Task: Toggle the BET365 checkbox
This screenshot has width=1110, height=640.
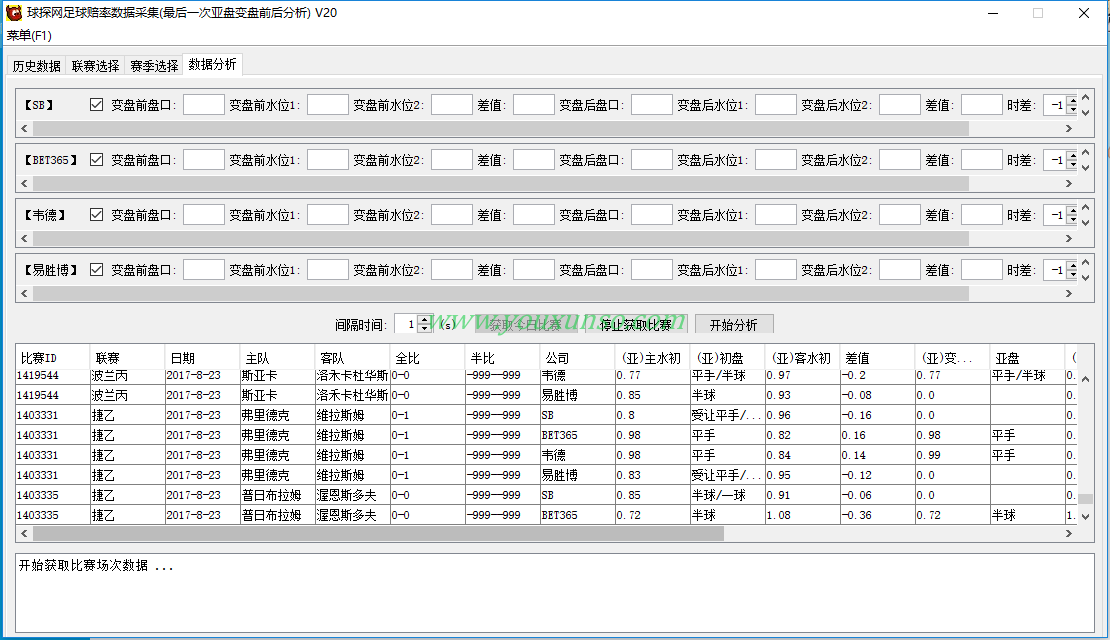Action: coord(97,160)
